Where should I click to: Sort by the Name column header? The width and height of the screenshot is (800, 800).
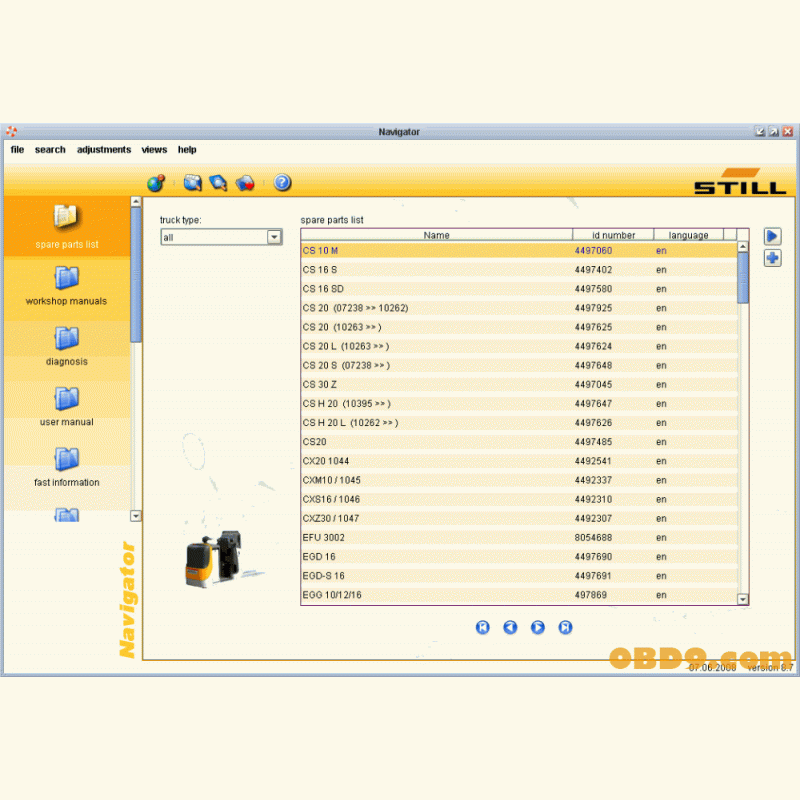point(437,235)
